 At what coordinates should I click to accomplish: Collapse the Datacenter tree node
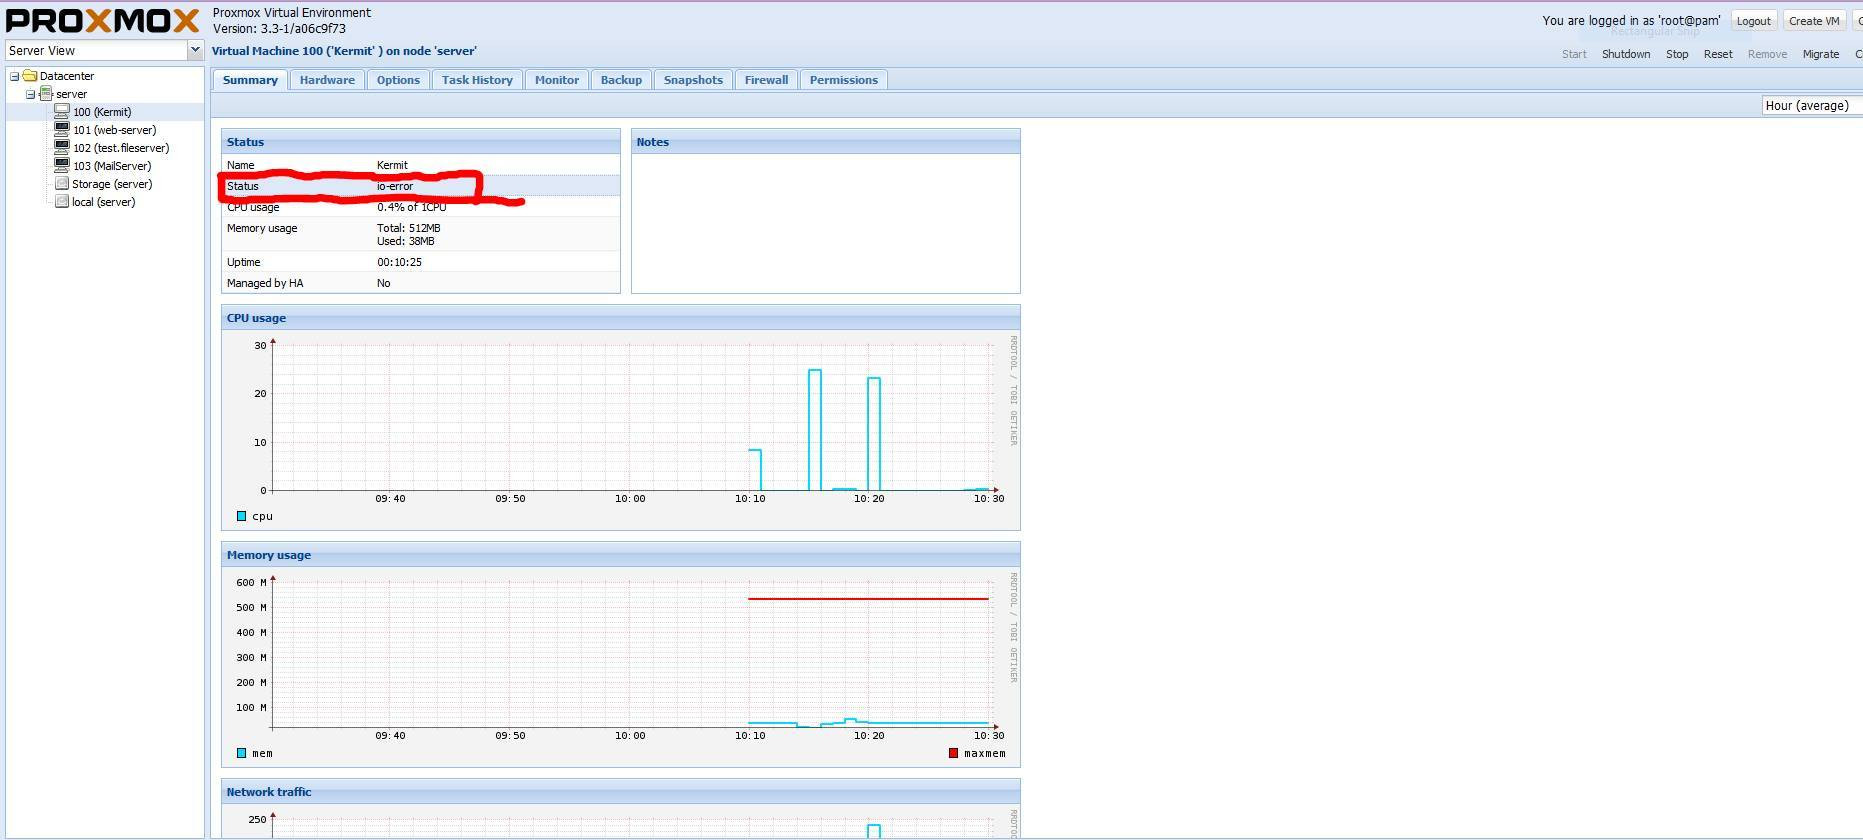[x=14, y=76]
